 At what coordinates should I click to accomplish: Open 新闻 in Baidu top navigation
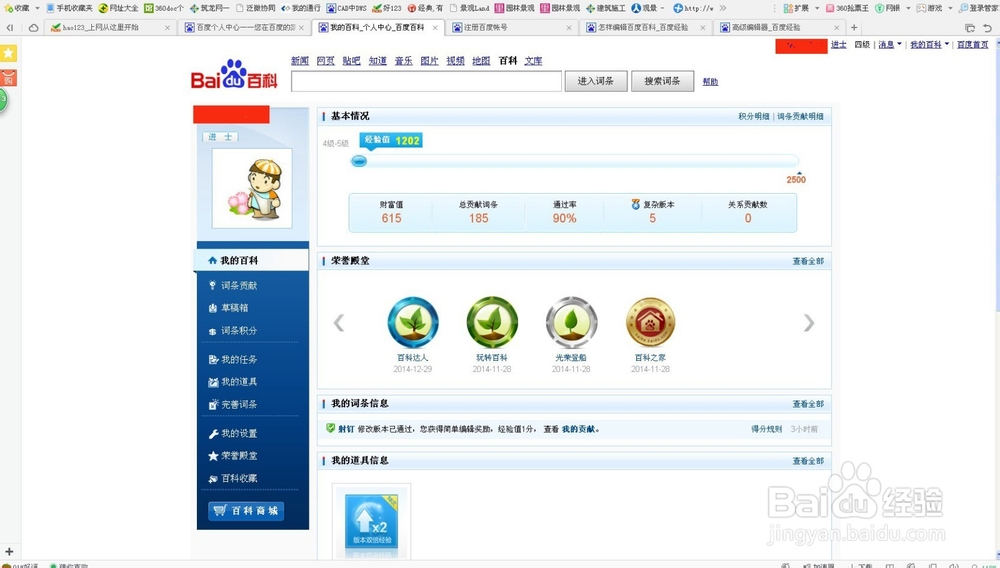[300, 61]
